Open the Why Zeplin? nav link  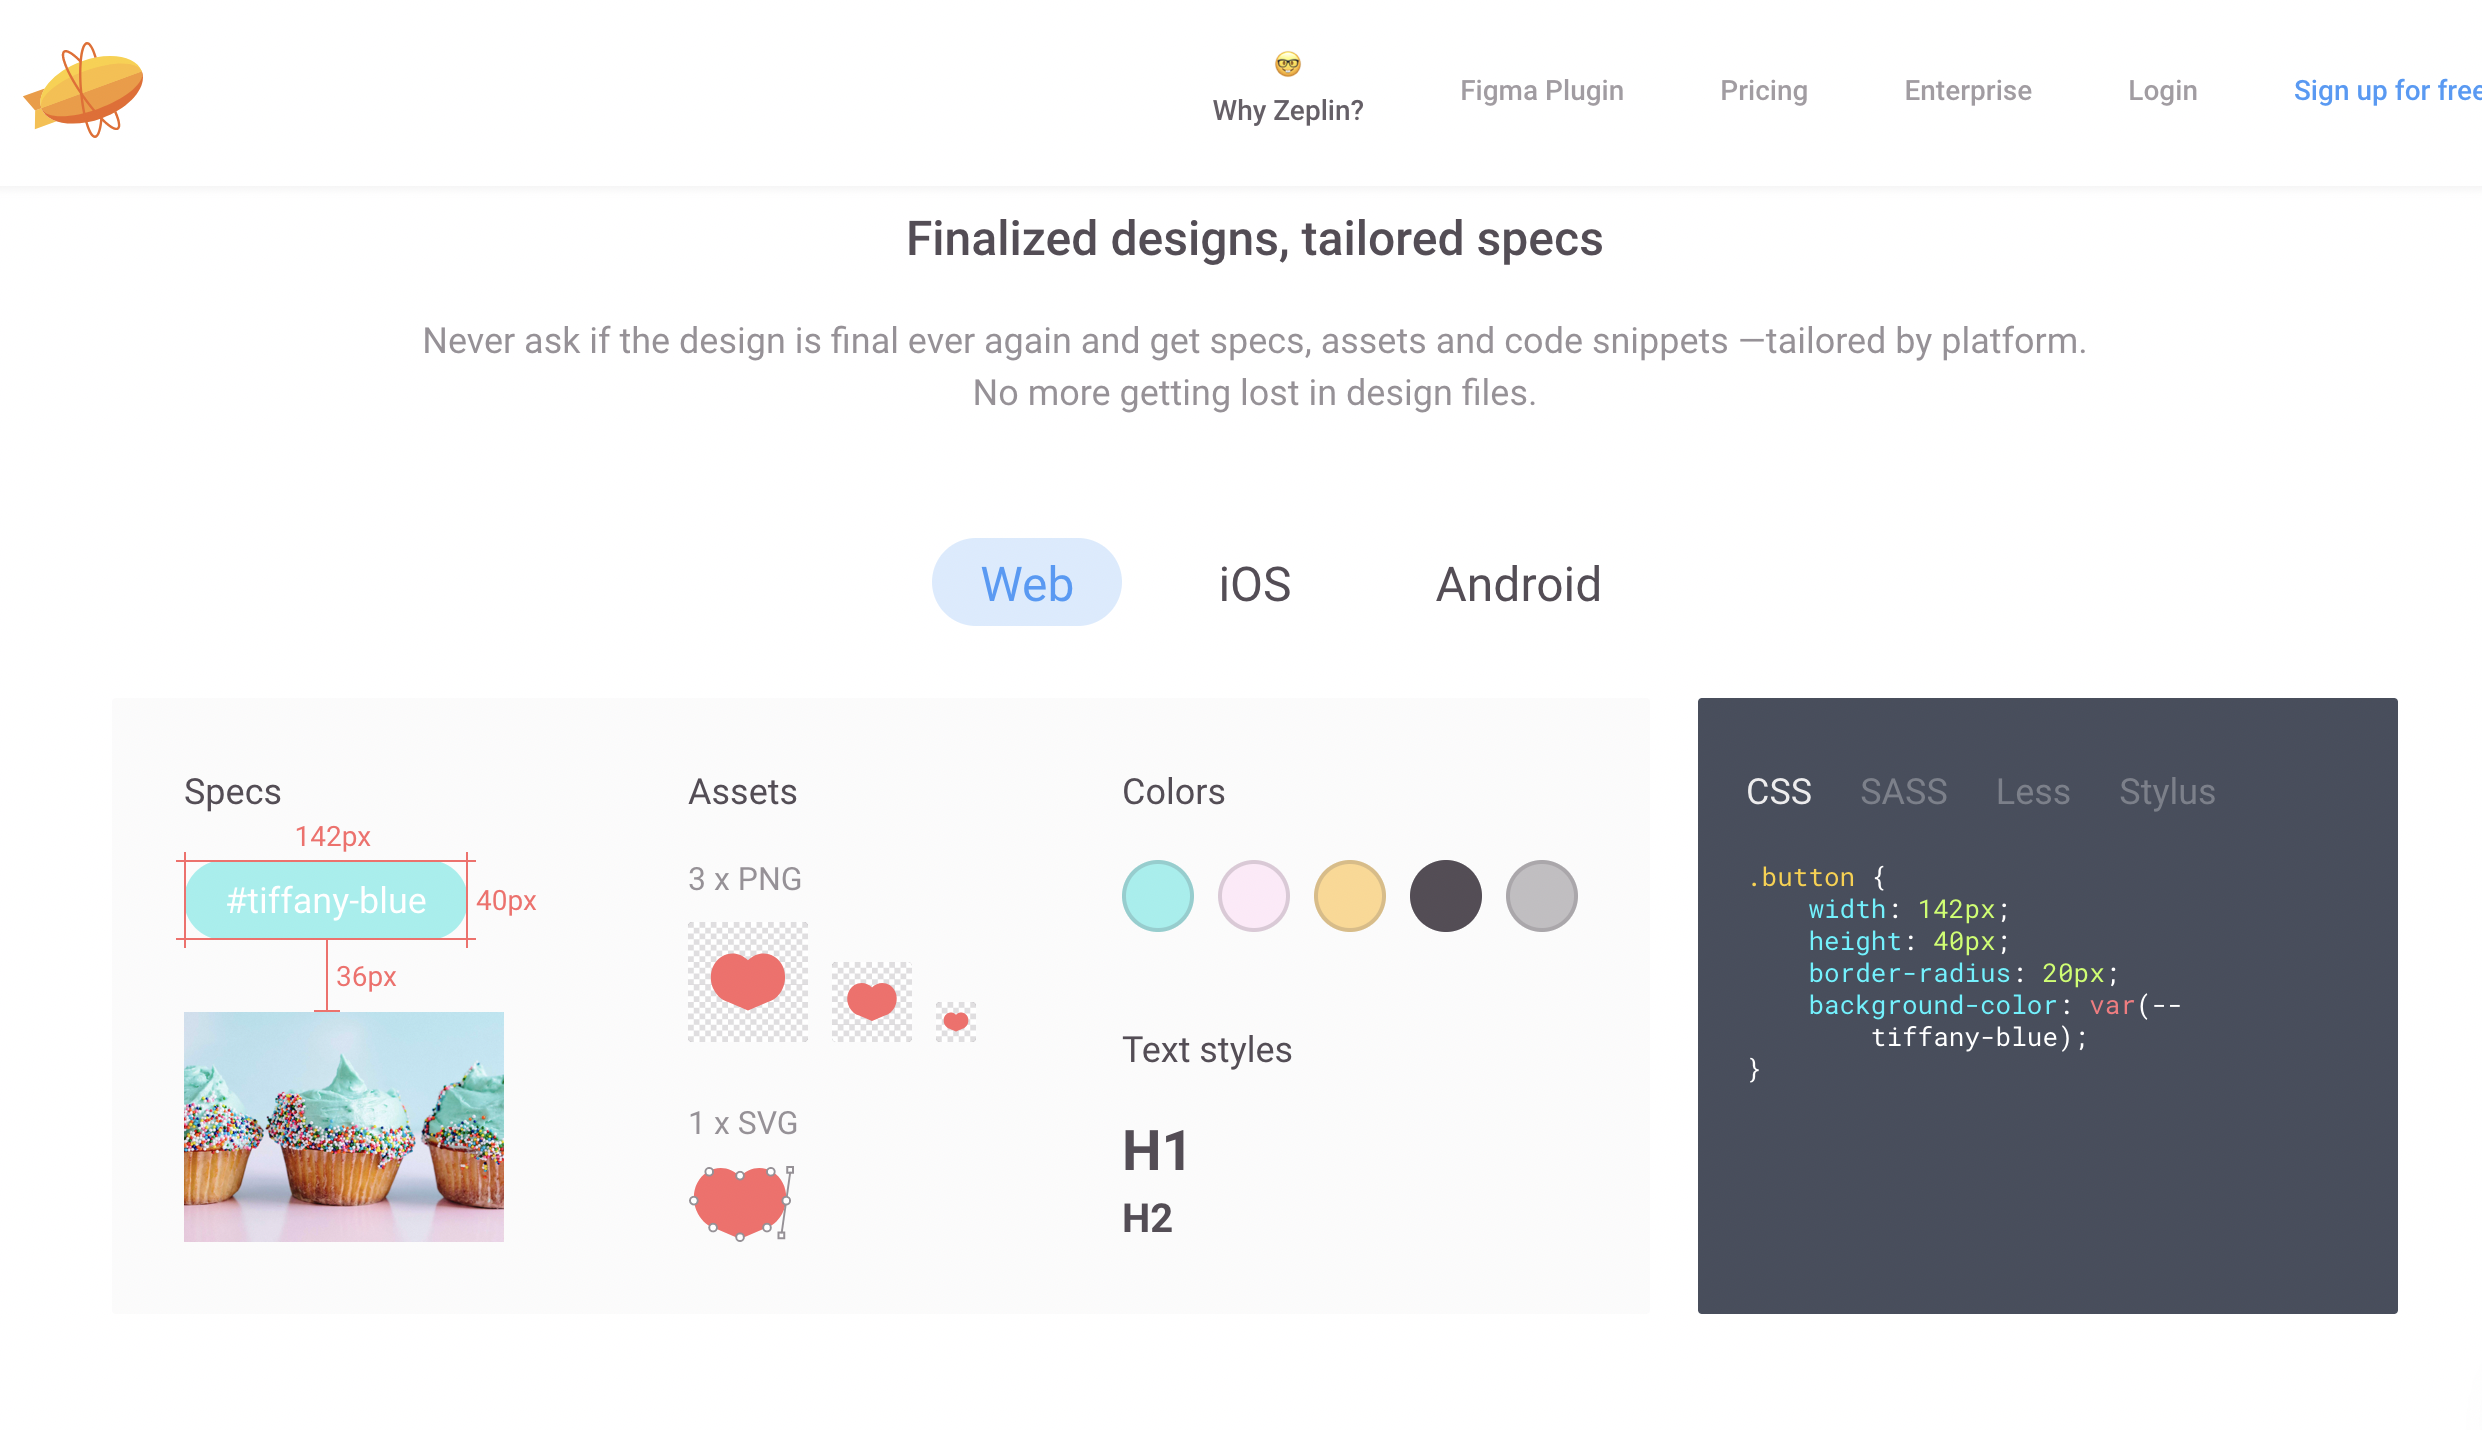pyautogui.click(x=1288, y=110)
